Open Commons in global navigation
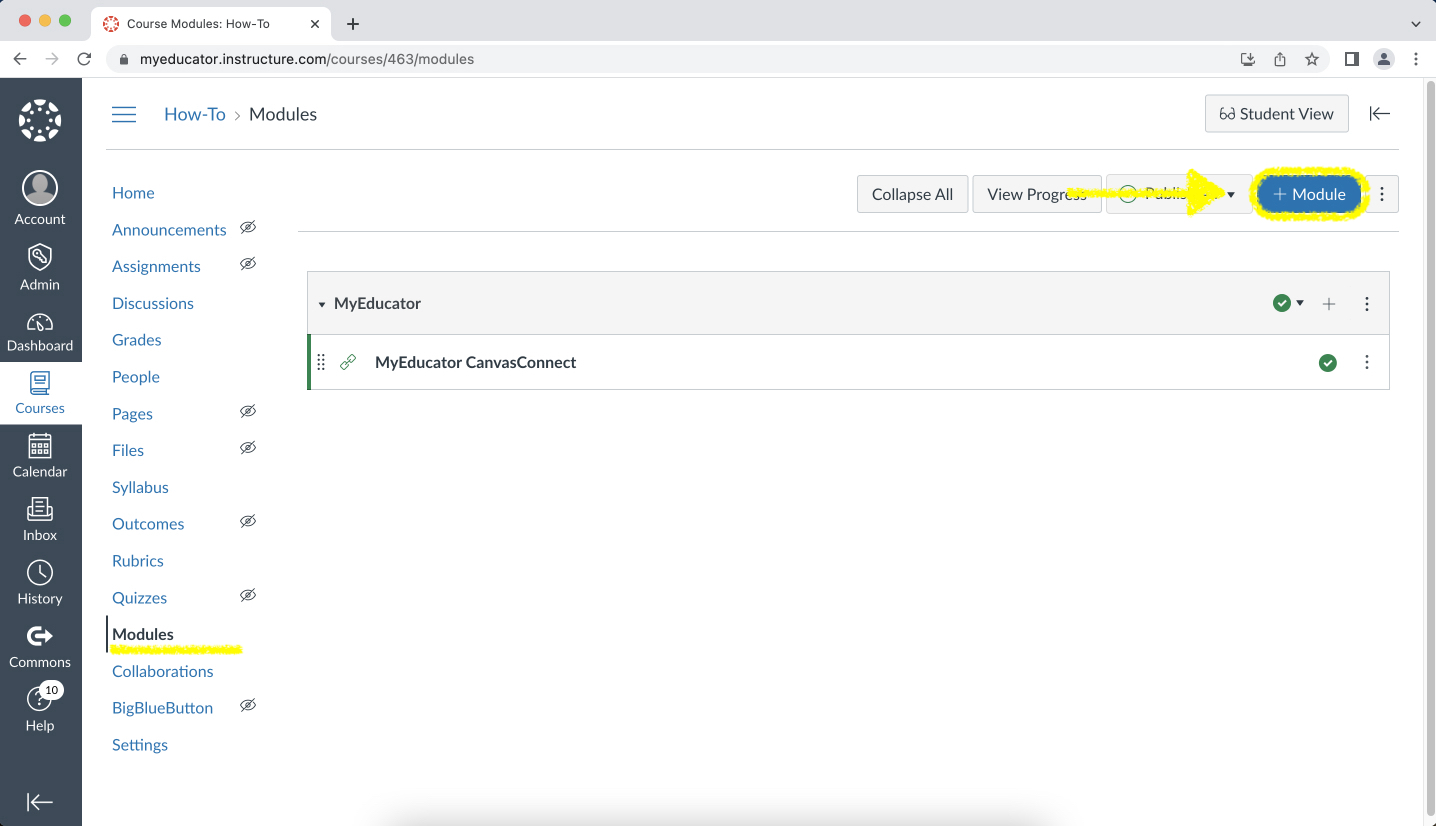The width and height of the screenshot is (1436, 826). 40,646
